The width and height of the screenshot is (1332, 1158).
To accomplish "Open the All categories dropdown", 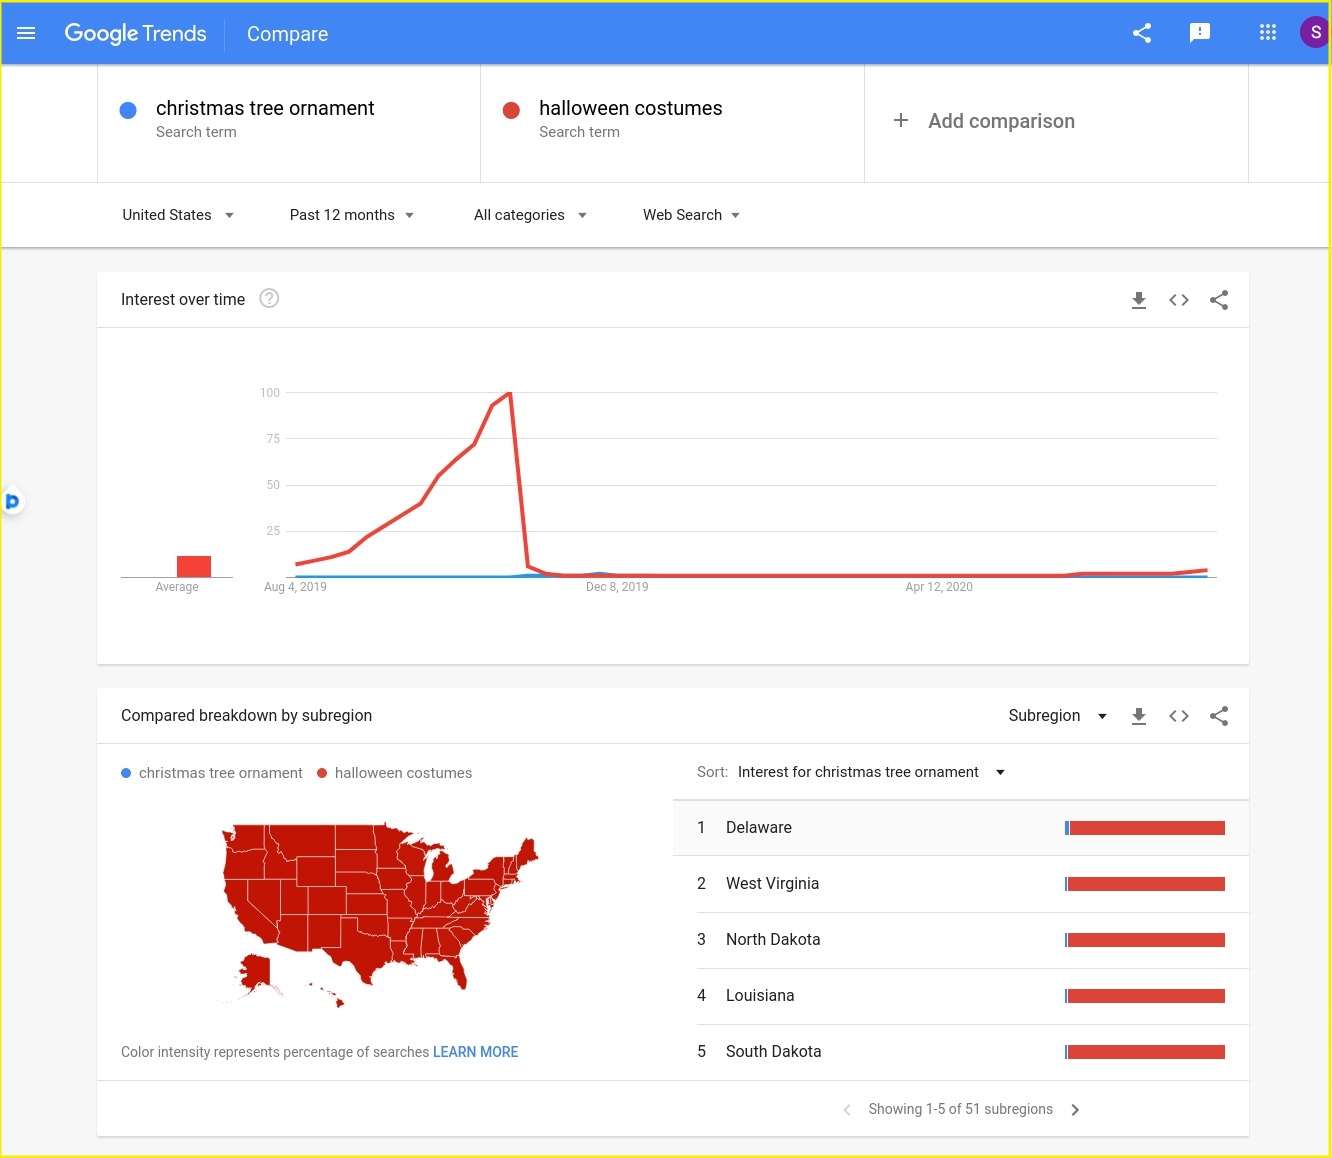I will [530, 215].
